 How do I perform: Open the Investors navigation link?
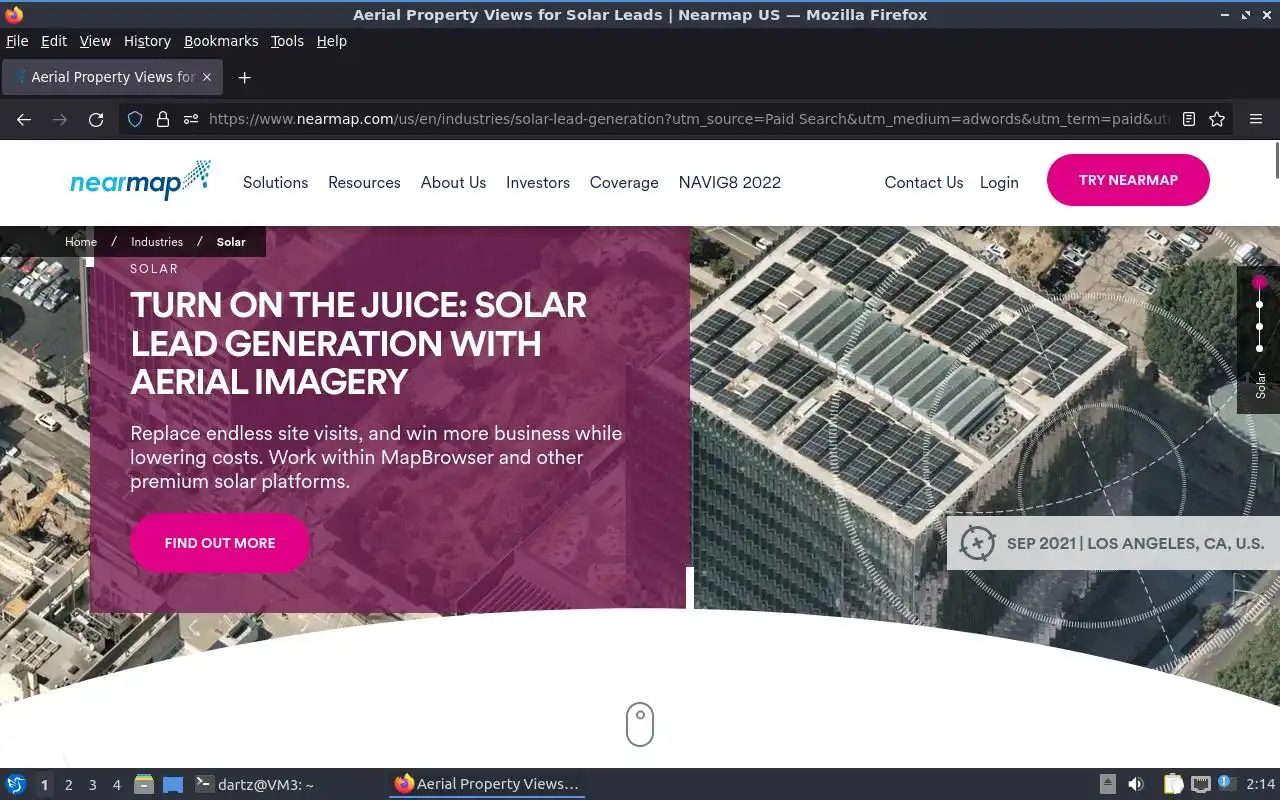point(538,182)
